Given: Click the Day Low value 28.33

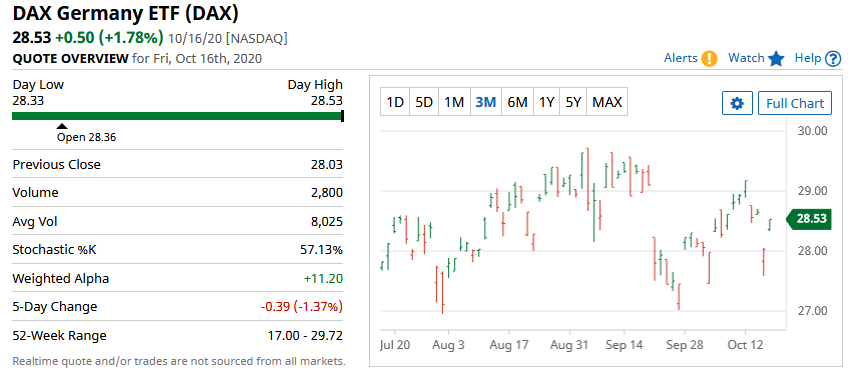Looking at the screenshot, I should (x=28, y=100).
